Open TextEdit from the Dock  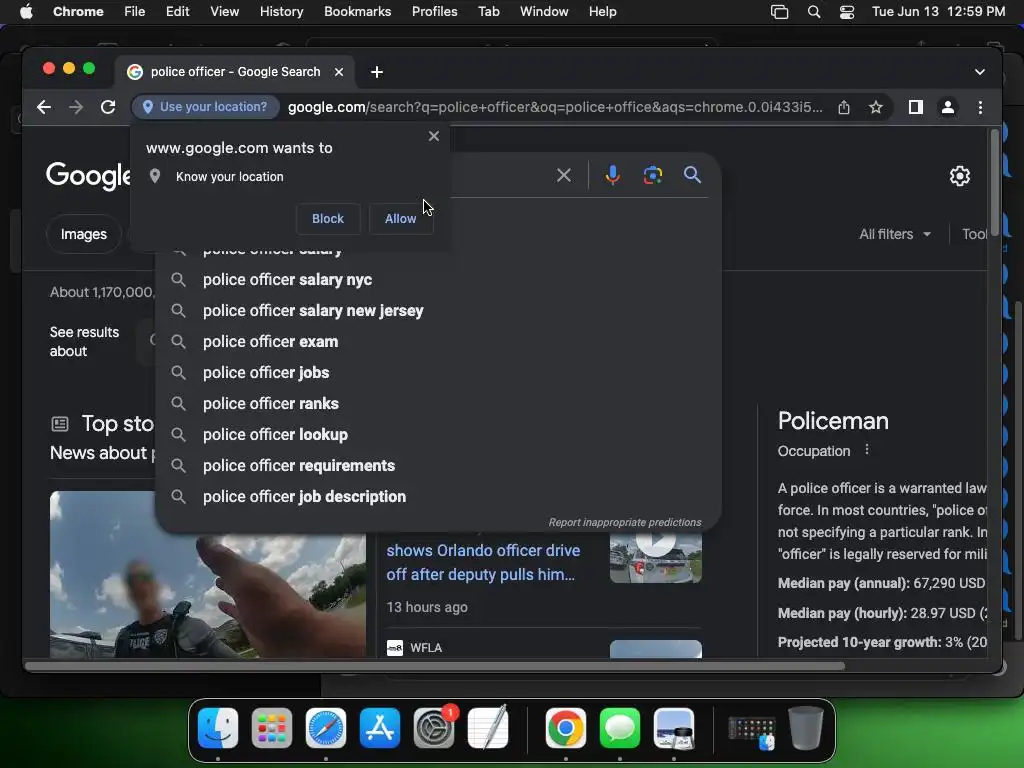[x=488, y=728]
